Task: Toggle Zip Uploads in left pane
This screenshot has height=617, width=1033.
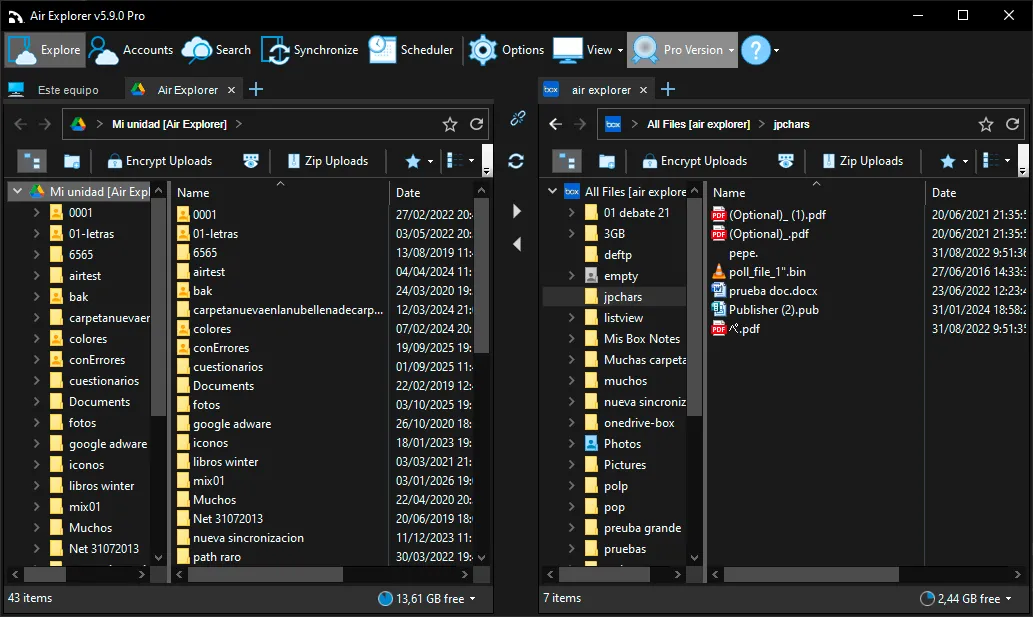Action: click(x=328, y=161)
